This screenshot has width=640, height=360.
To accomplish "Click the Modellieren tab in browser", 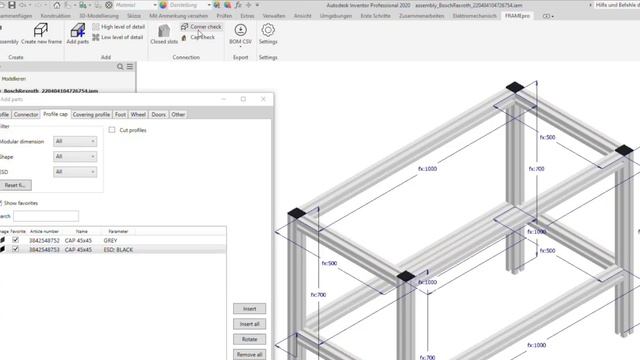I will coord(13,78).
